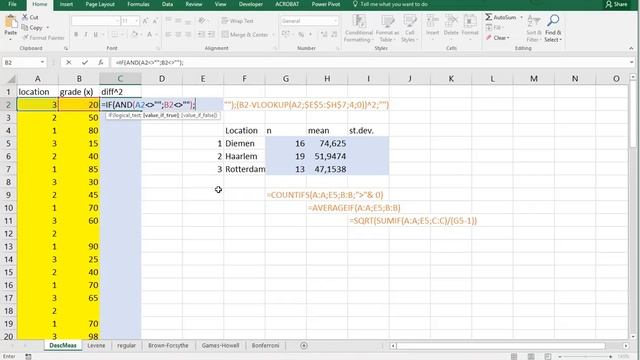Click the Share button
Viewport: 640px width, 360px height.
tap(616, 4)
